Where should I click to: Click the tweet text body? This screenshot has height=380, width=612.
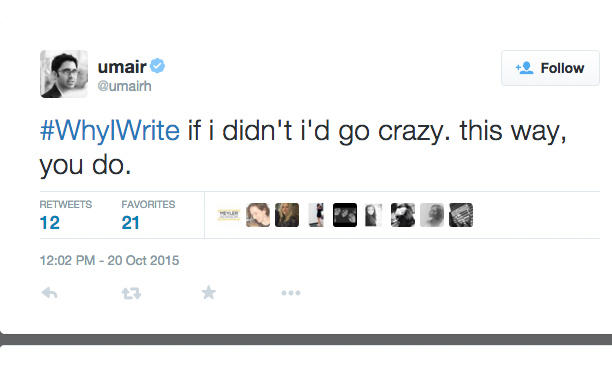303,148
